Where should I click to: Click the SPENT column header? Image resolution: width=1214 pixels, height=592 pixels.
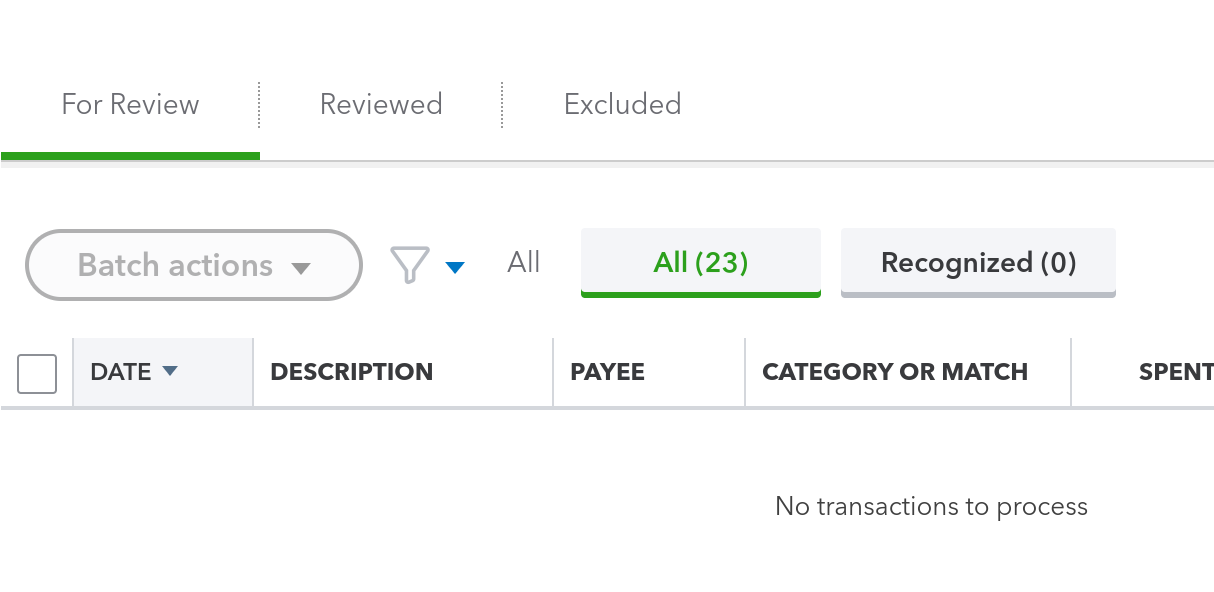pos(1175,372)
